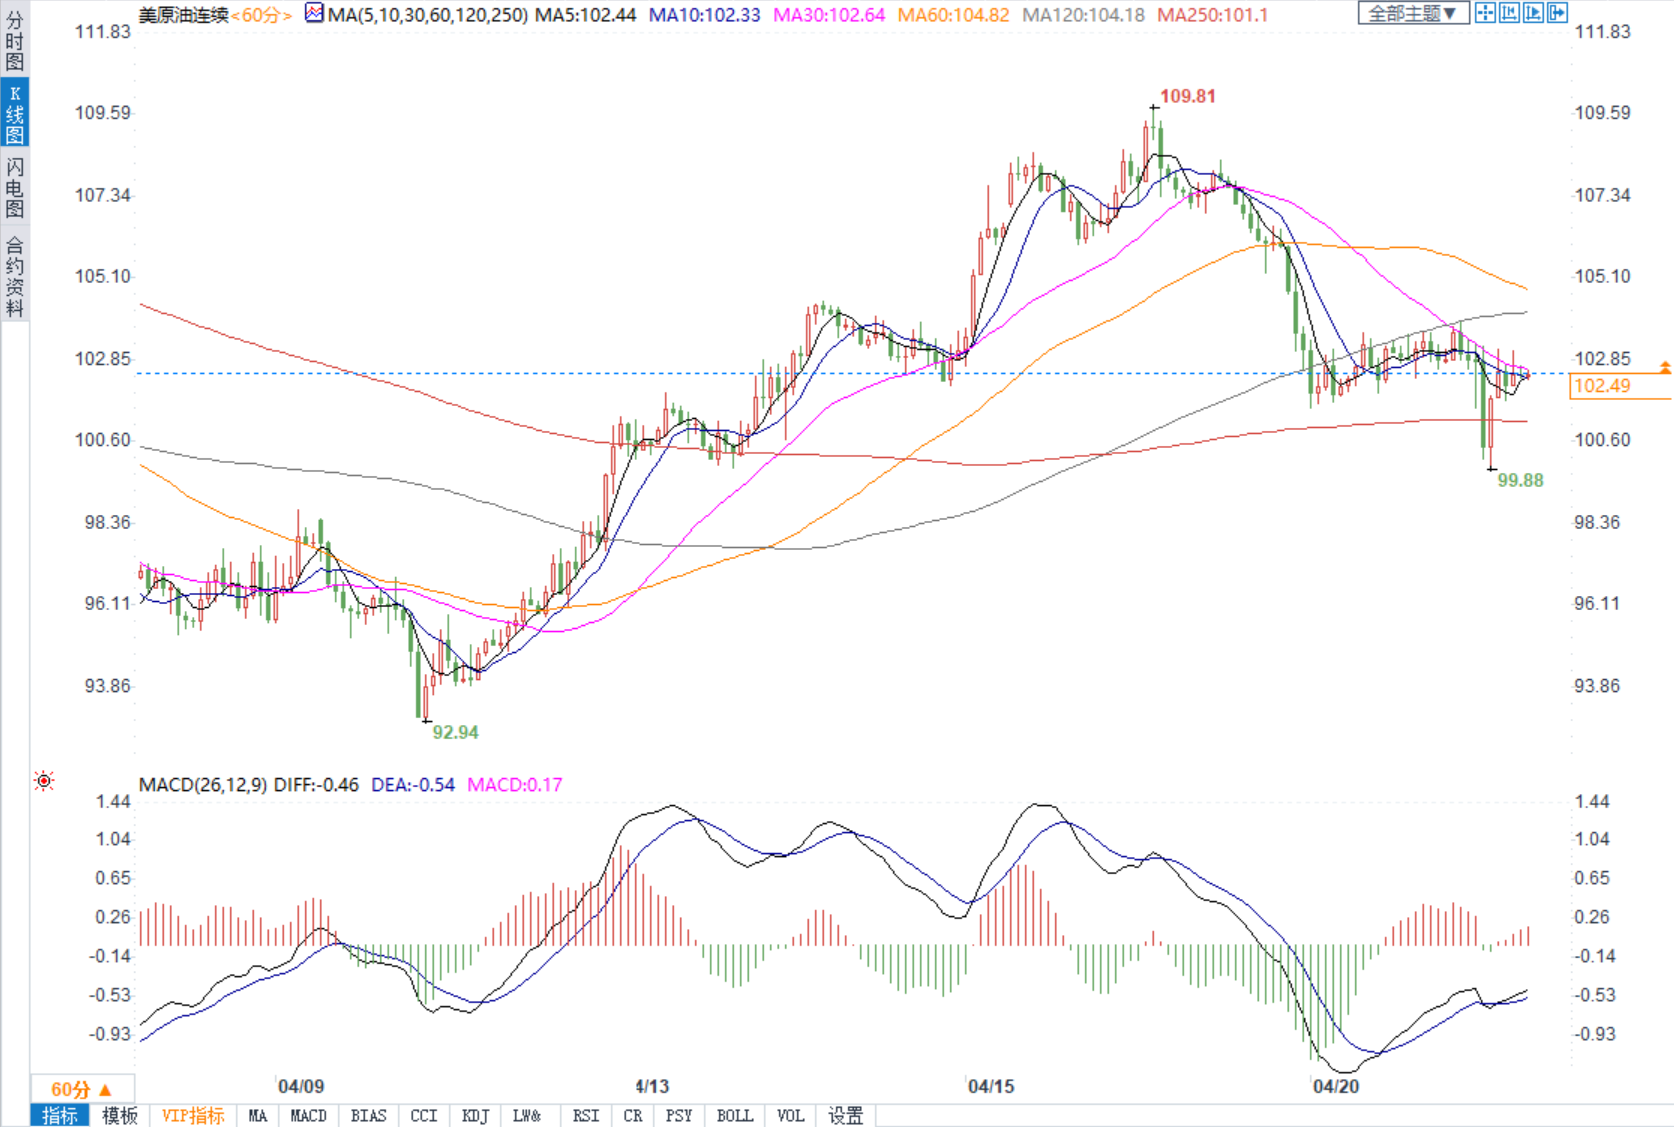
Task: Click the orange price alert marker icon
Action: point(1665,368)
